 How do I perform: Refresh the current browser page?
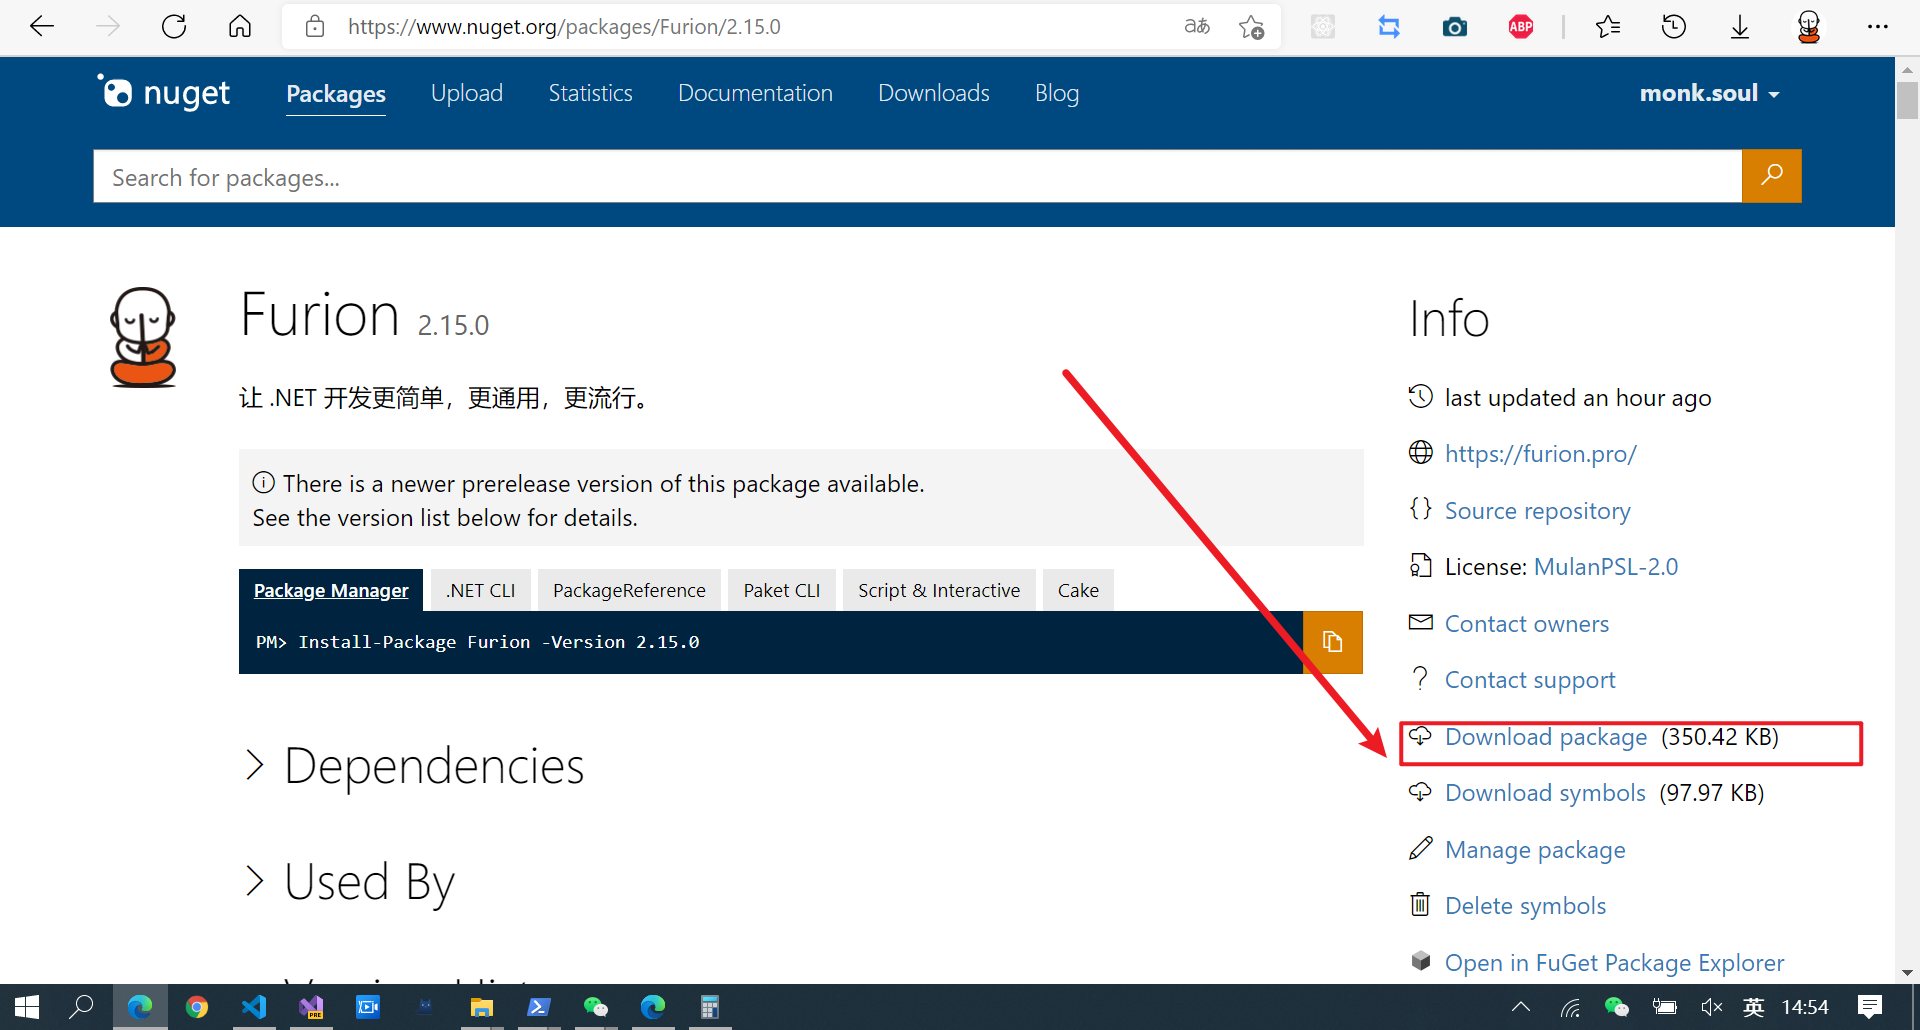[174, 27]
